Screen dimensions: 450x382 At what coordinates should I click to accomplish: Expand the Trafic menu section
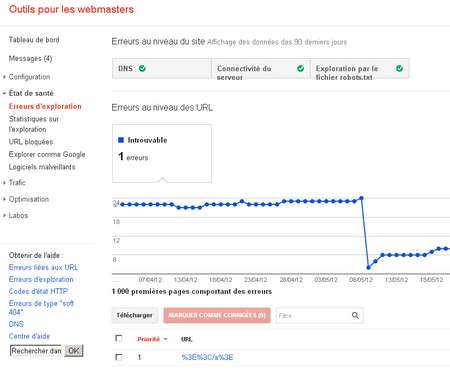click(x=4, y=183)
